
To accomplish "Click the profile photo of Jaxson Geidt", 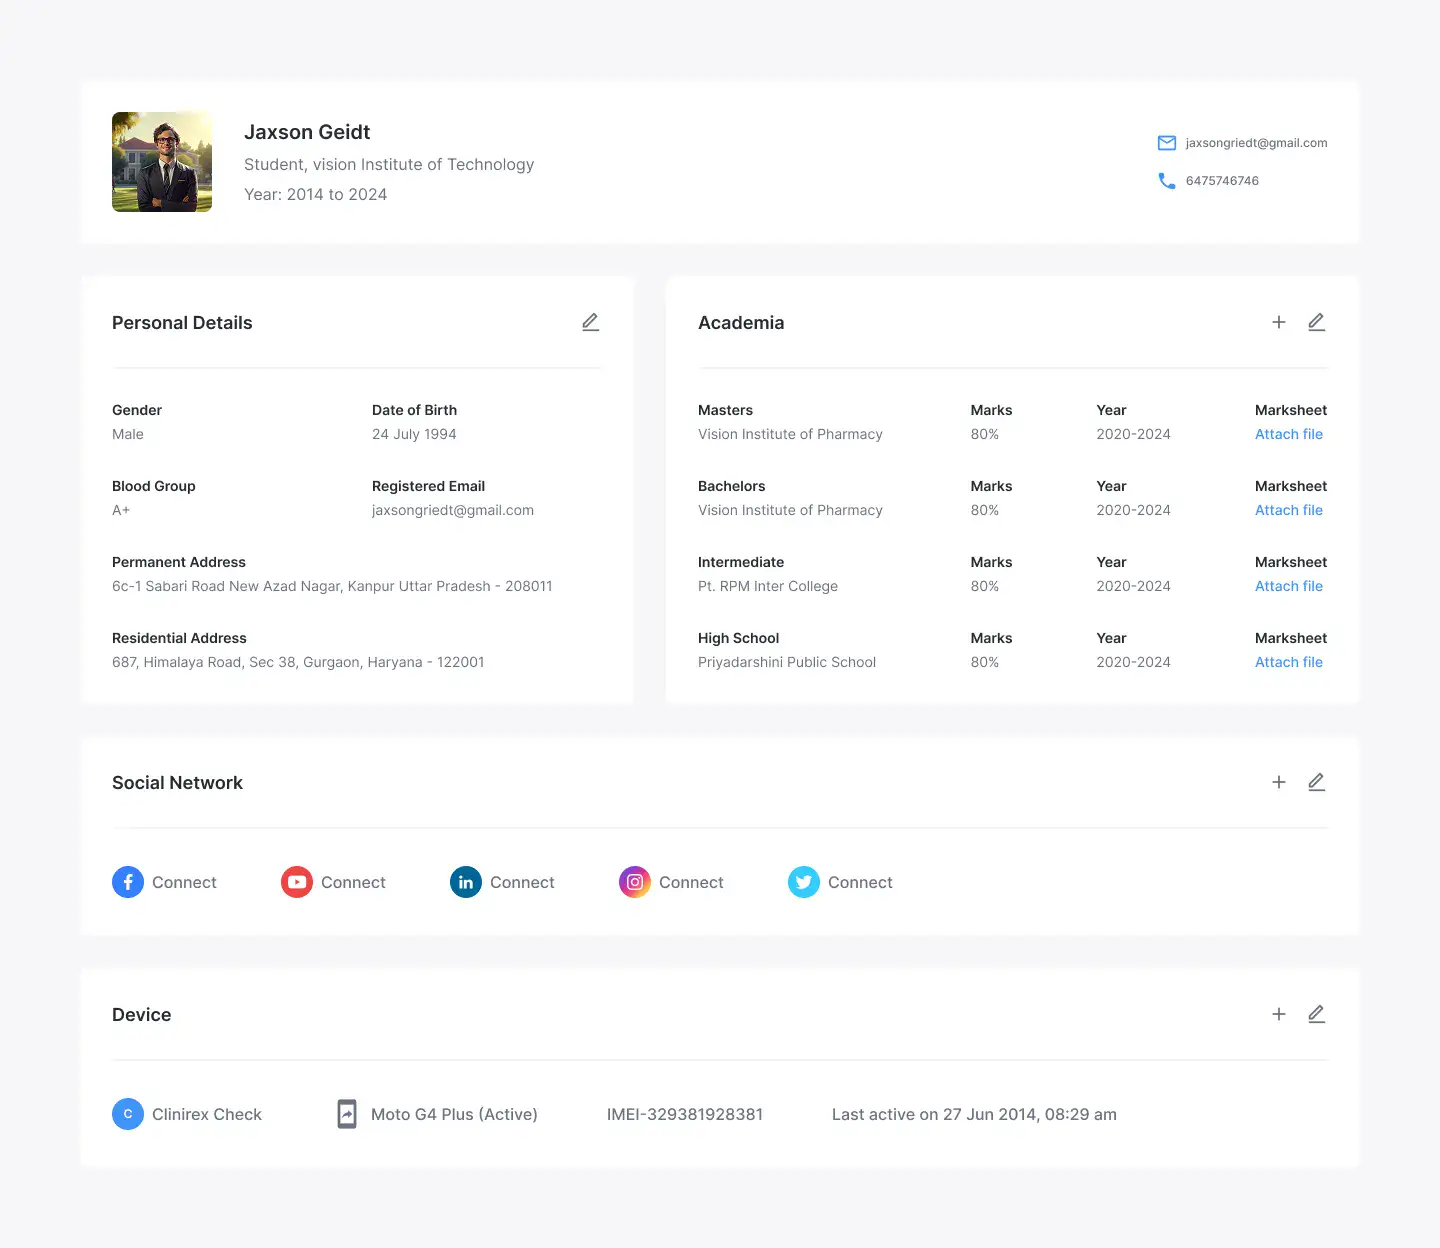I will [162, 162].
